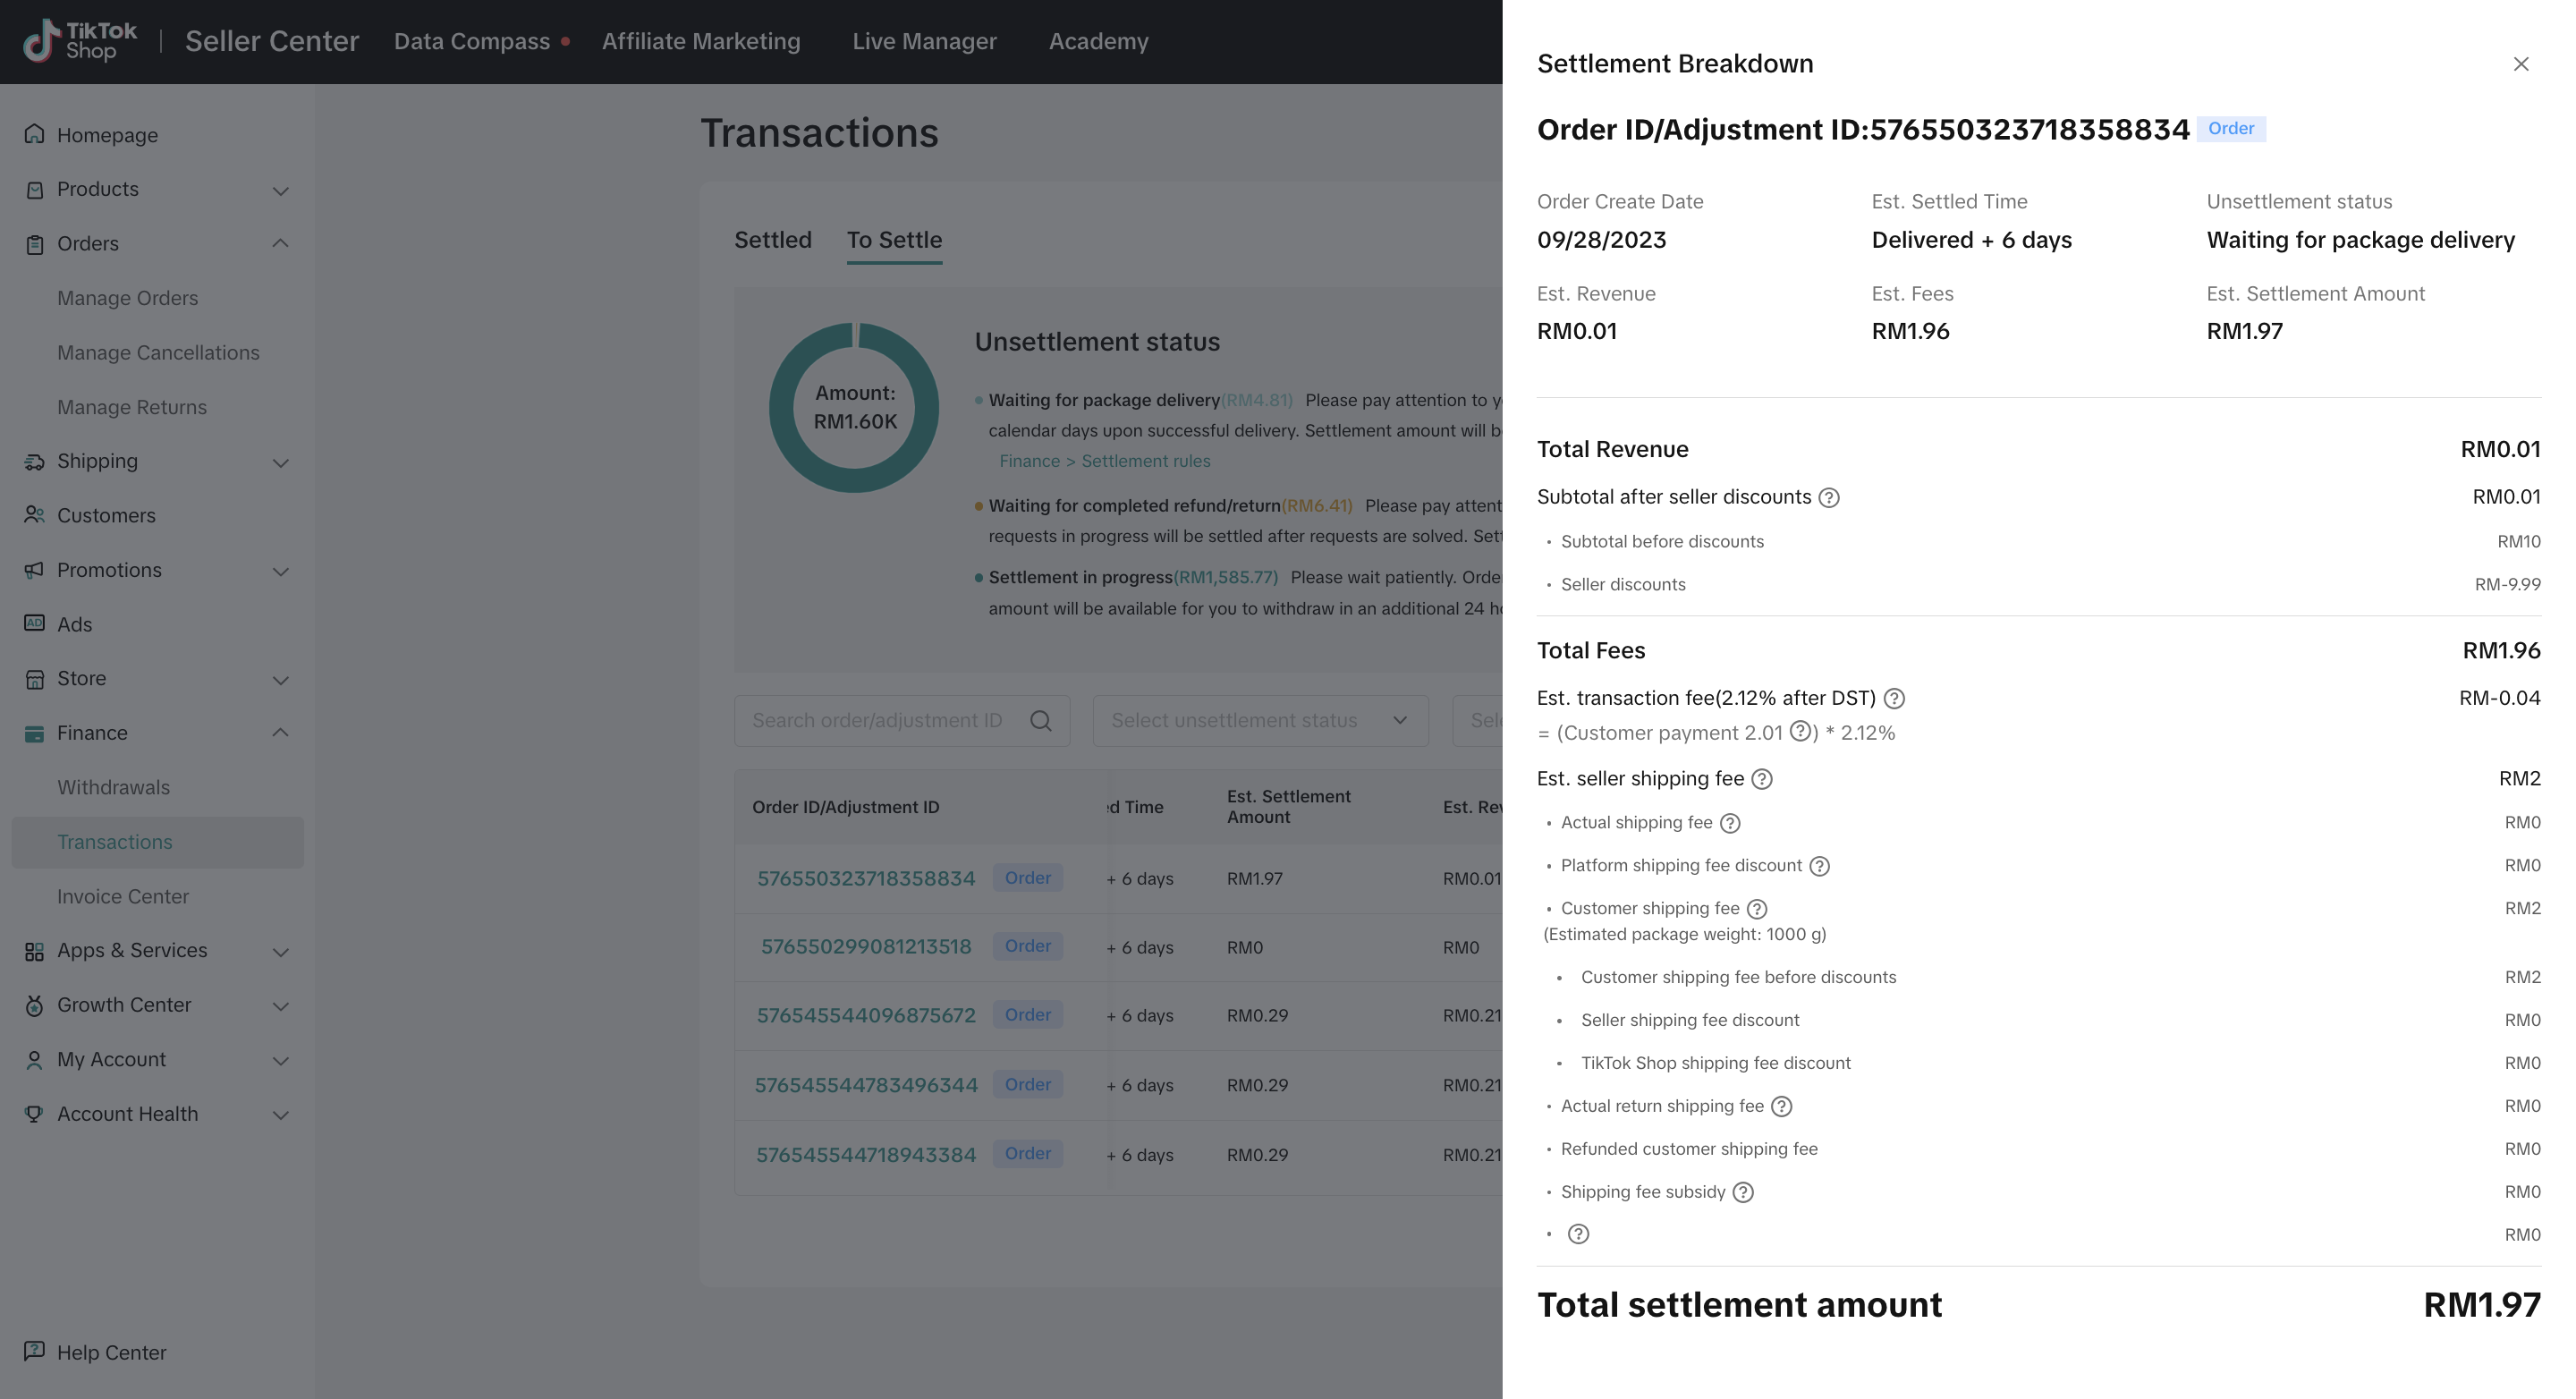Click info icon beside Actual shipping fee
2576x1399 pixels.
(1730, 823)
